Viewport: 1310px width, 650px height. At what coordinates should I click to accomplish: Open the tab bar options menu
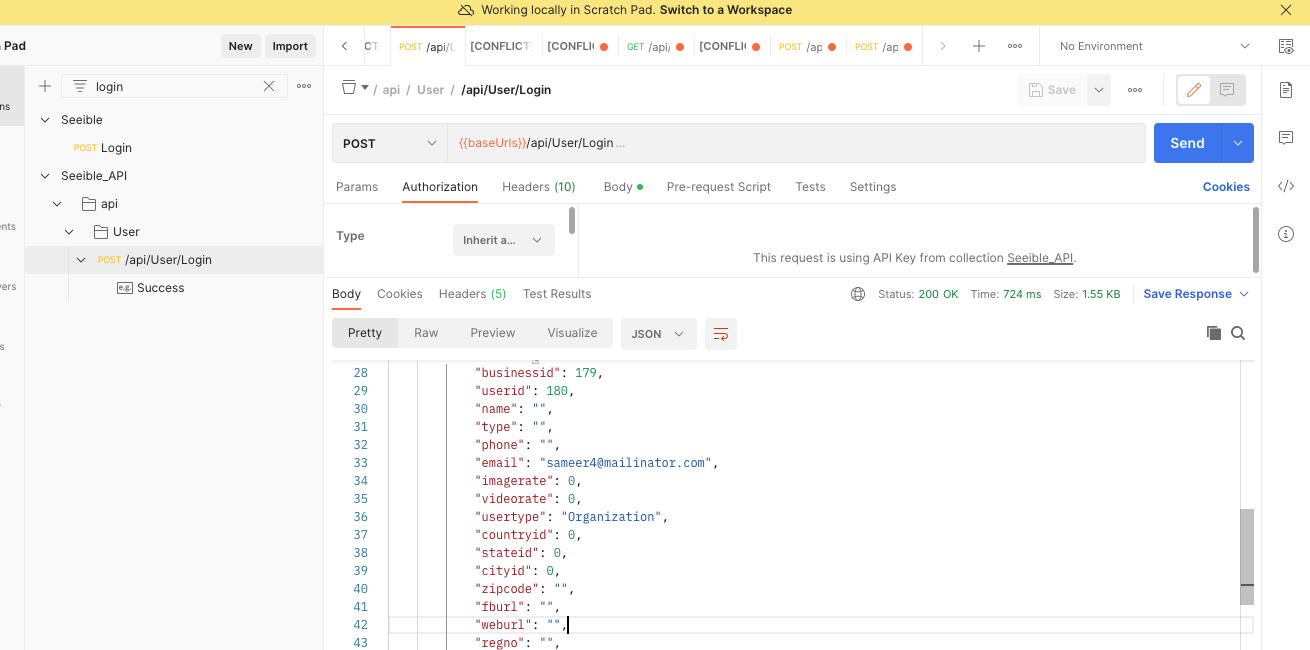(x=1015, y=46)
